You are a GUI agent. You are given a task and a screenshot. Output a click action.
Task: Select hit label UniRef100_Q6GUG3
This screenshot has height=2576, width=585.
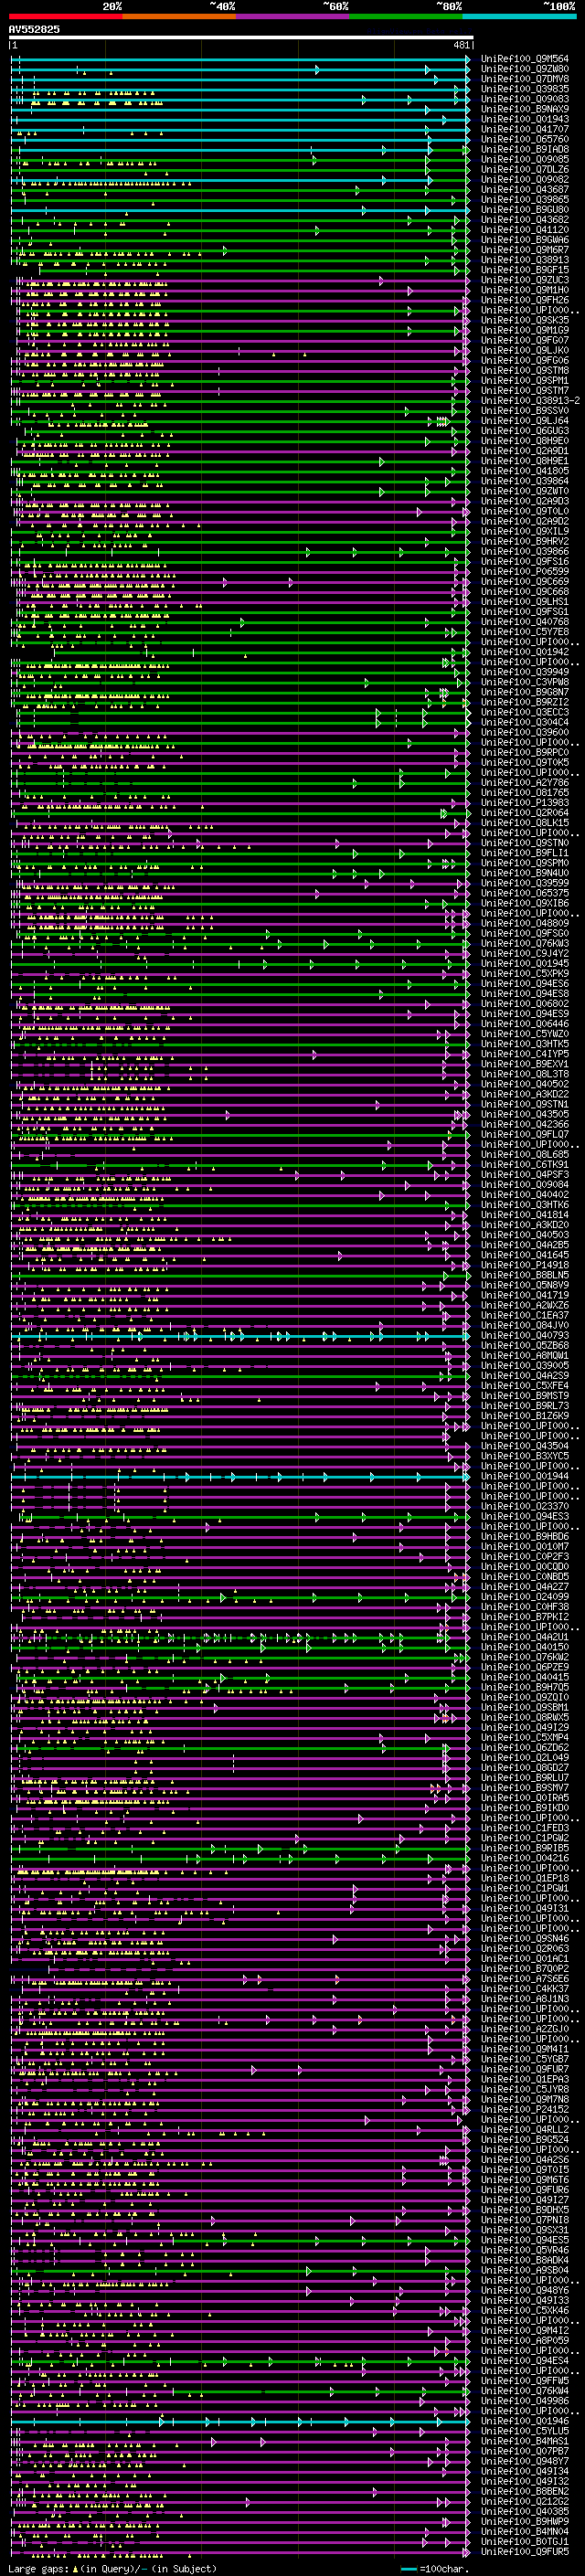524,431
